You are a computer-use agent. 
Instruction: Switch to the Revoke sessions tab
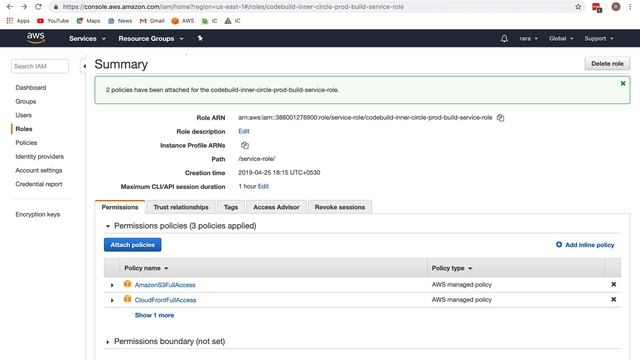point(340,207)
